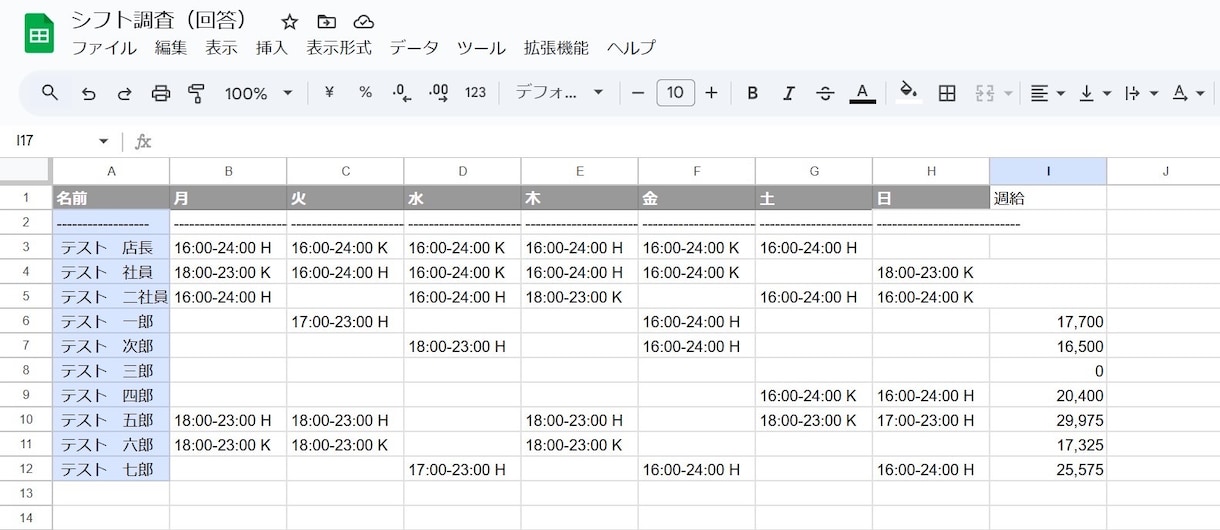Decrease decimal places
The image size is (1220, 530).
click(401, 93)
